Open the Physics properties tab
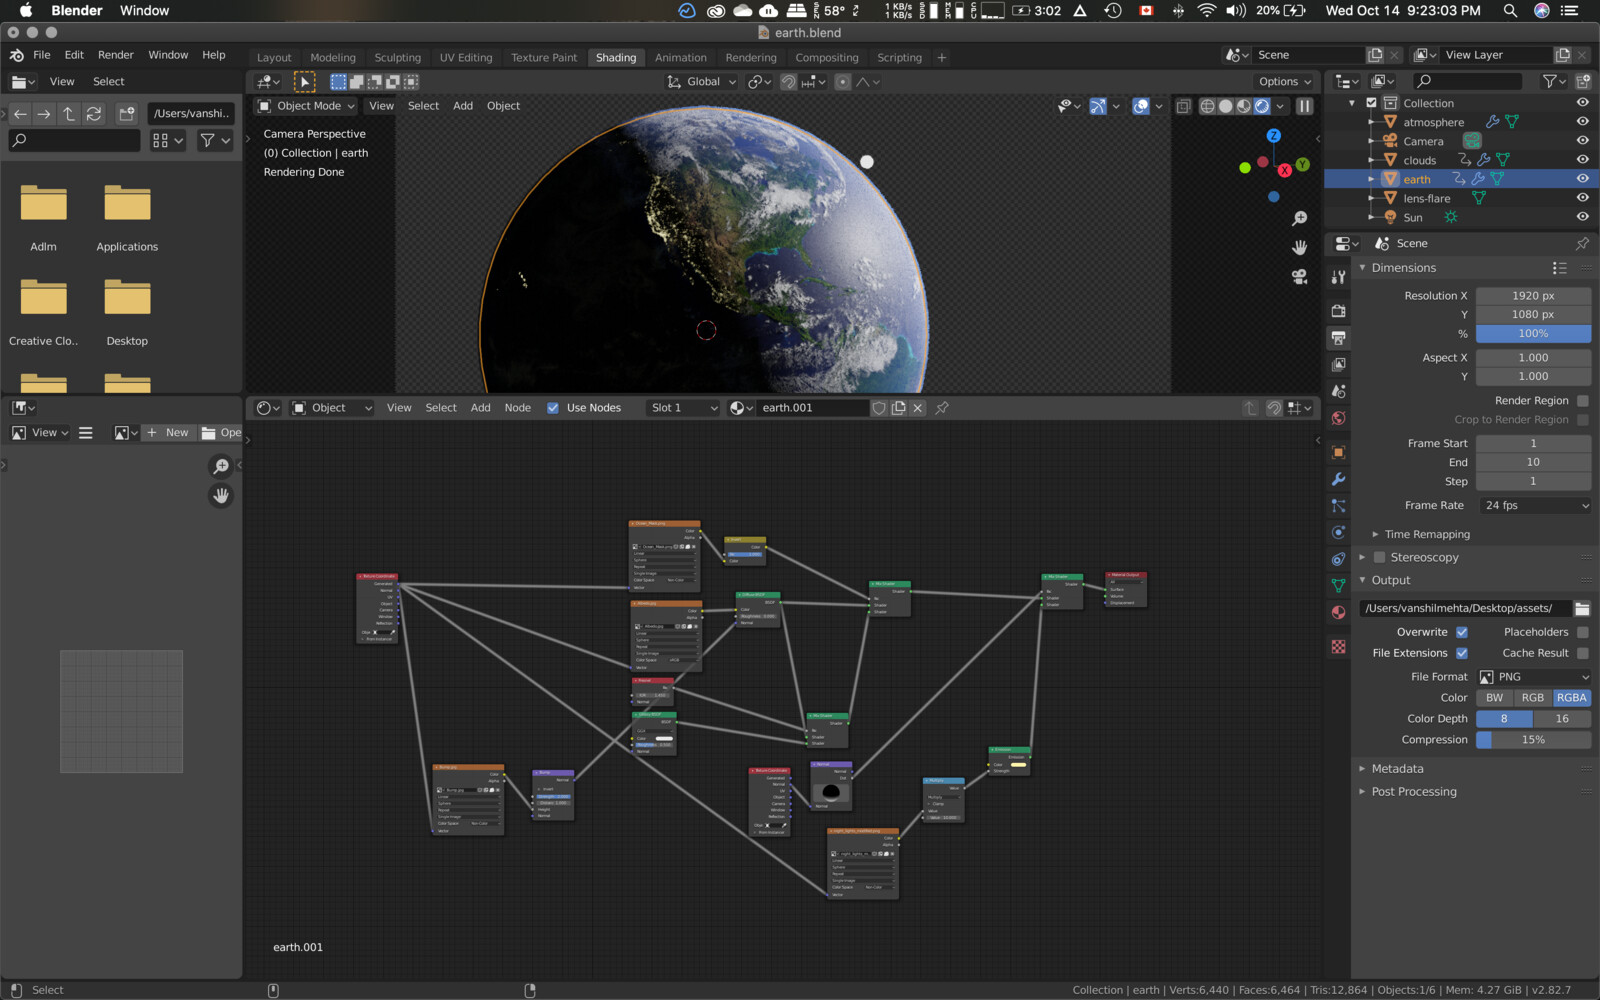This screenshot has width=1600, height=1000. click(1338, 532)
